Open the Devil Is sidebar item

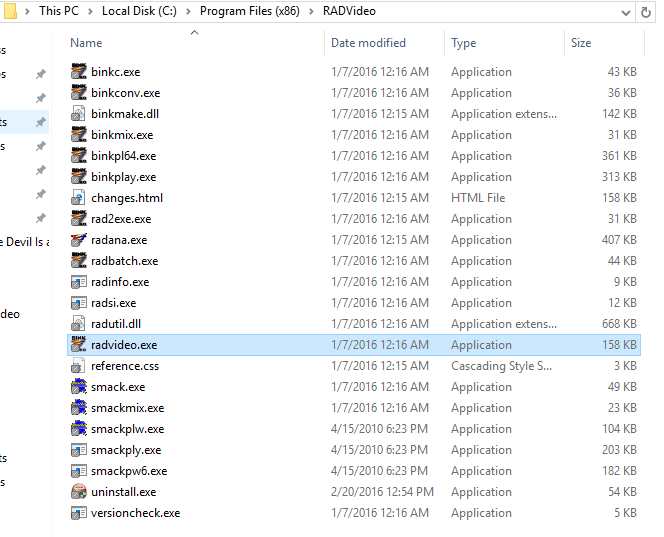tap(25, 242)
